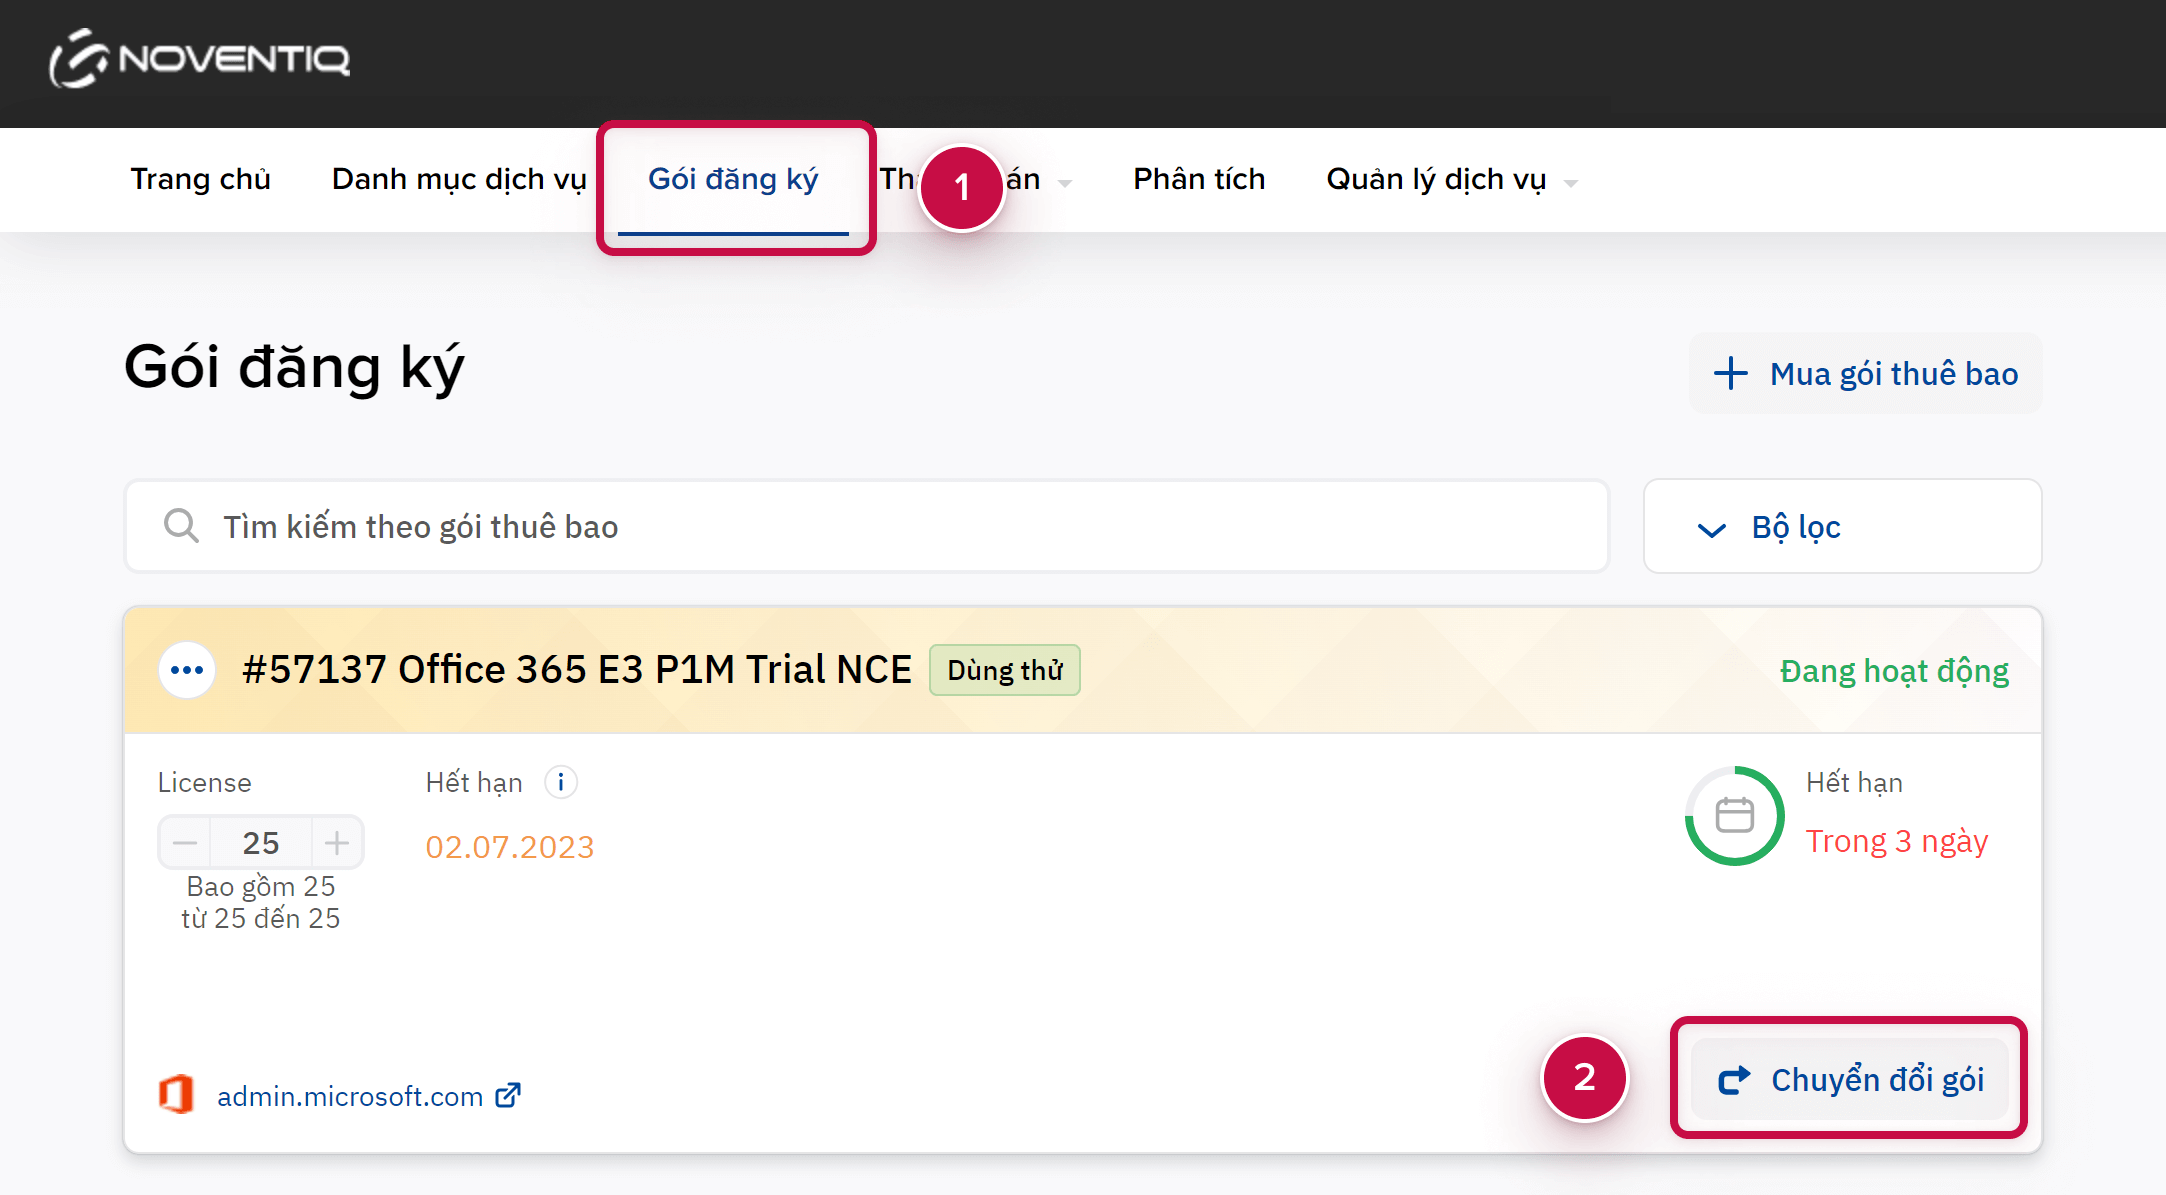Go to Trang chủ tab
This screenshot has height=1195, width=2166.
pyautogui.click(x=200, y=180)
